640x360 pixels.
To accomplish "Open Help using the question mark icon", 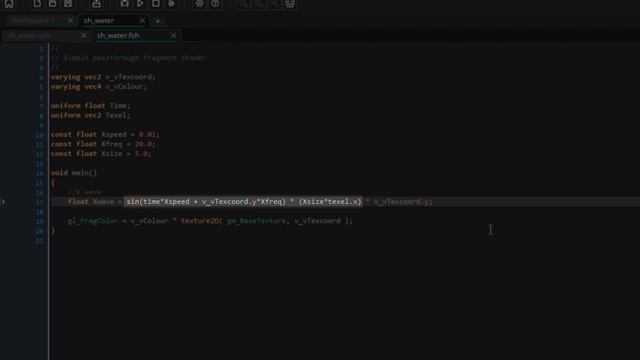I will (215, 4).
